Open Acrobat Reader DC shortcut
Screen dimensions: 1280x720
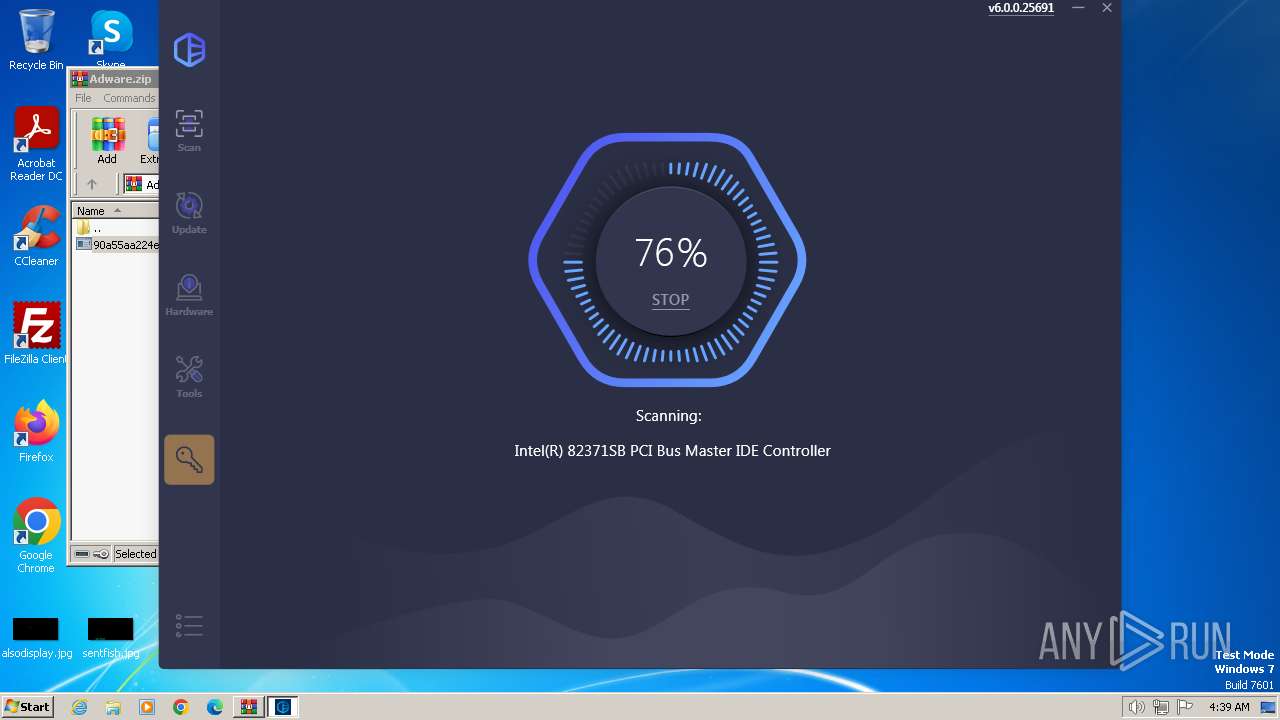pyautogui.click(x=36, y=144)
